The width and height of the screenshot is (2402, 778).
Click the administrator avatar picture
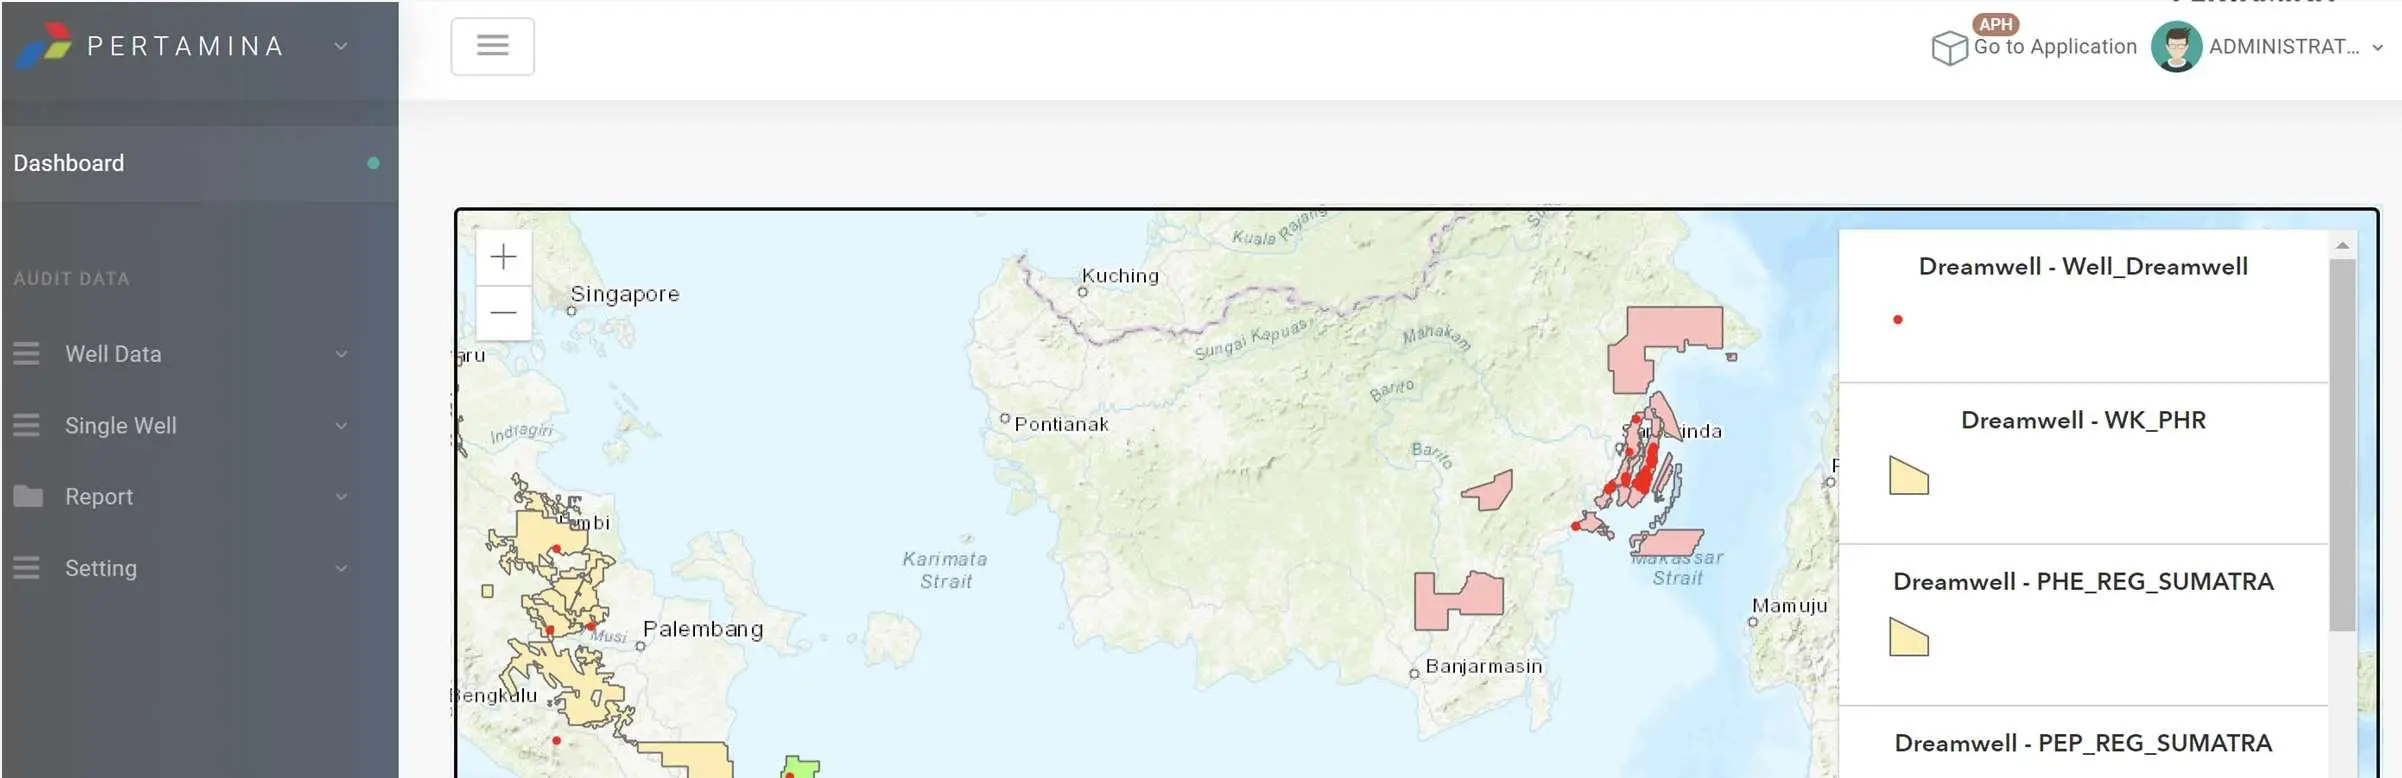pos(2176,47)
